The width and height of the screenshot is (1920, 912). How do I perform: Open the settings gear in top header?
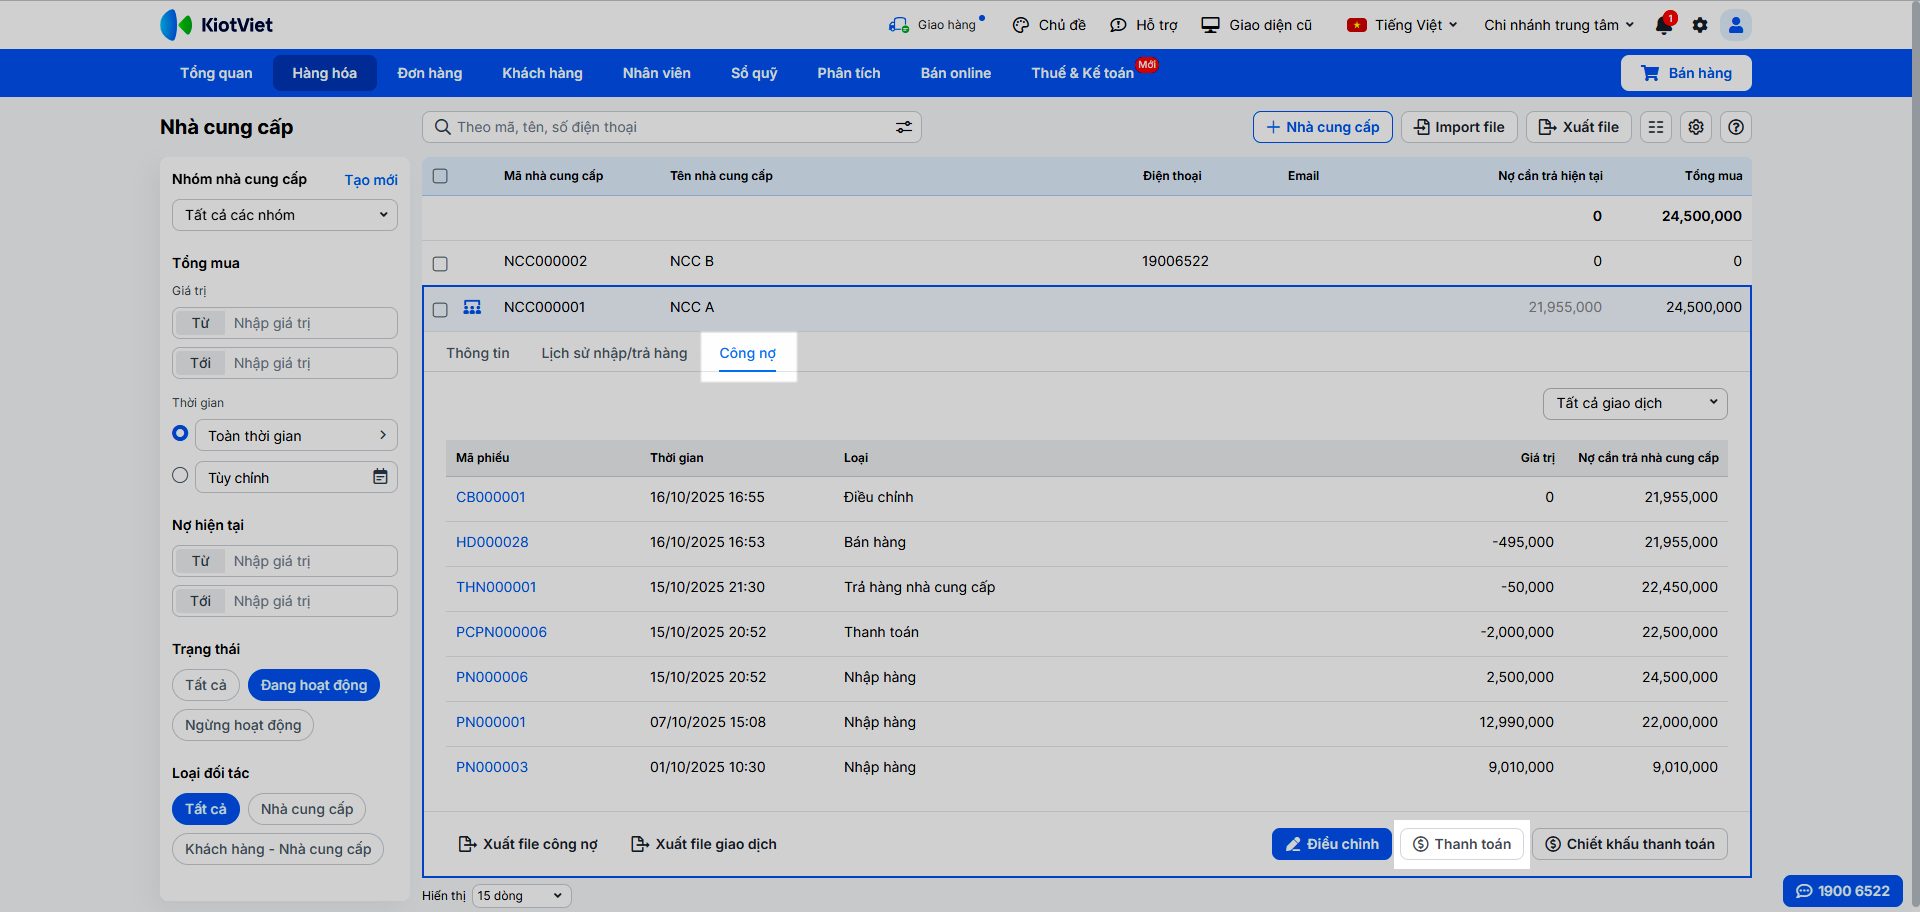1700,25
